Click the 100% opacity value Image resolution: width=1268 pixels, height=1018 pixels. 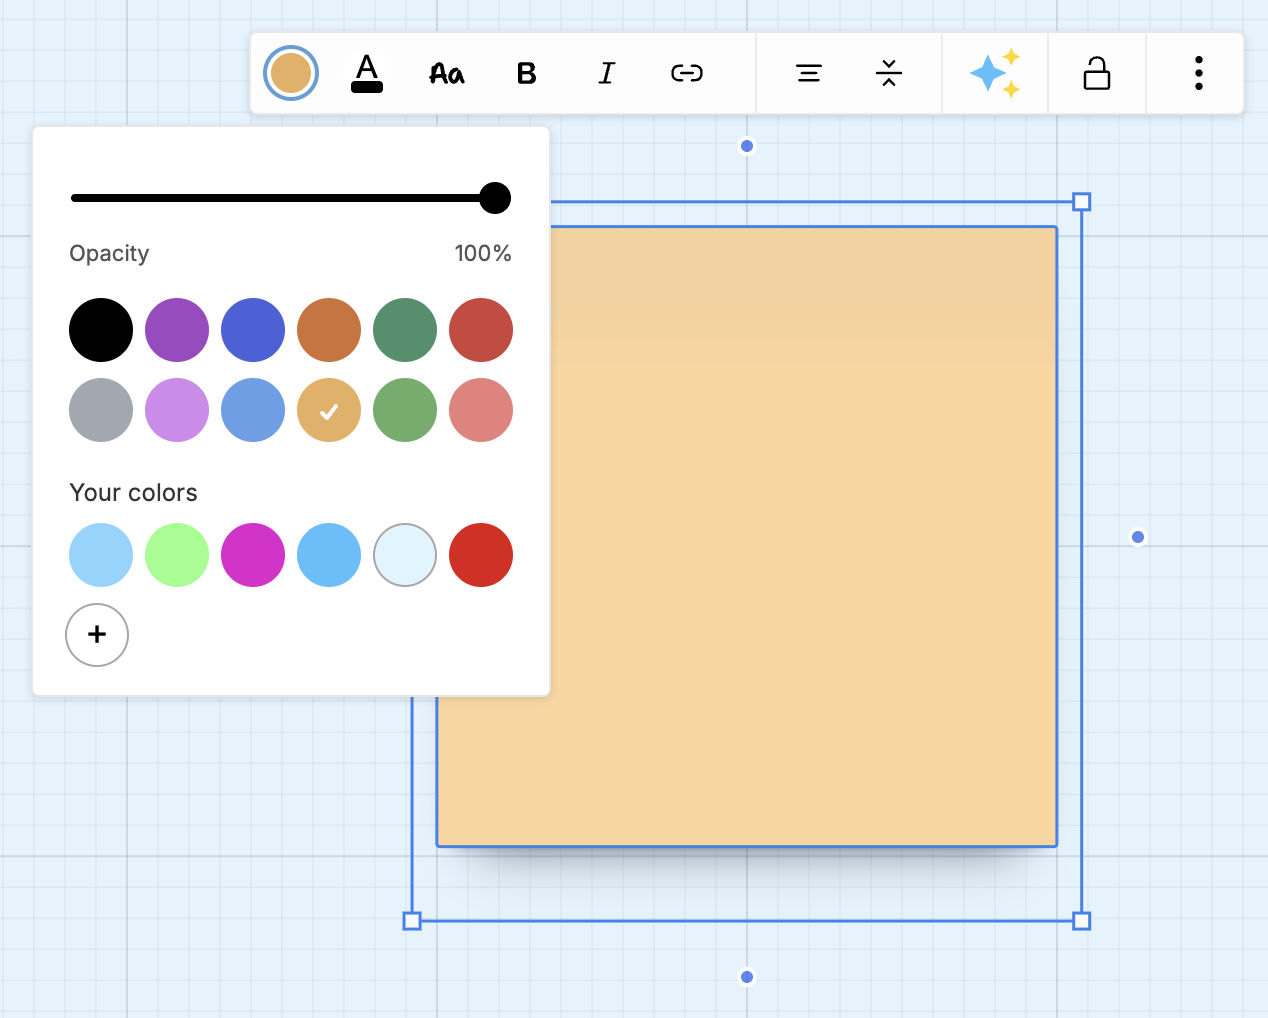[483, 254]
